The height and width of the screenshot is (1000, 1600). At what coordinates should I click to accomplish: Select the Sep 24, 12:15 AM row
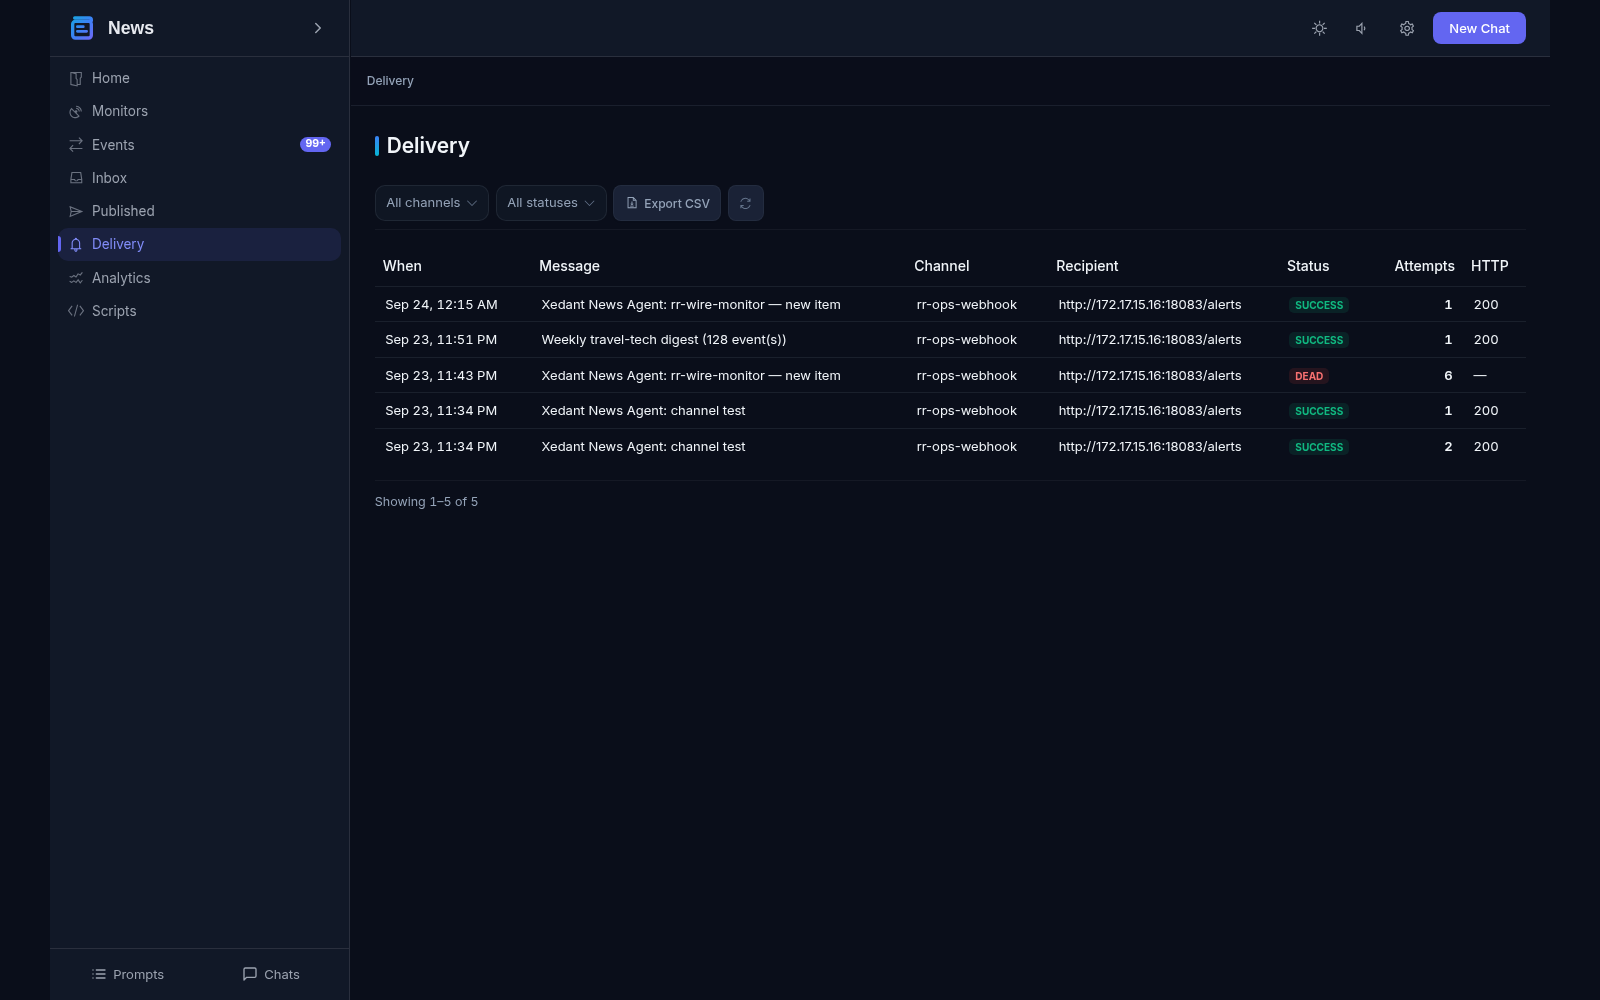tap(950, 305)
